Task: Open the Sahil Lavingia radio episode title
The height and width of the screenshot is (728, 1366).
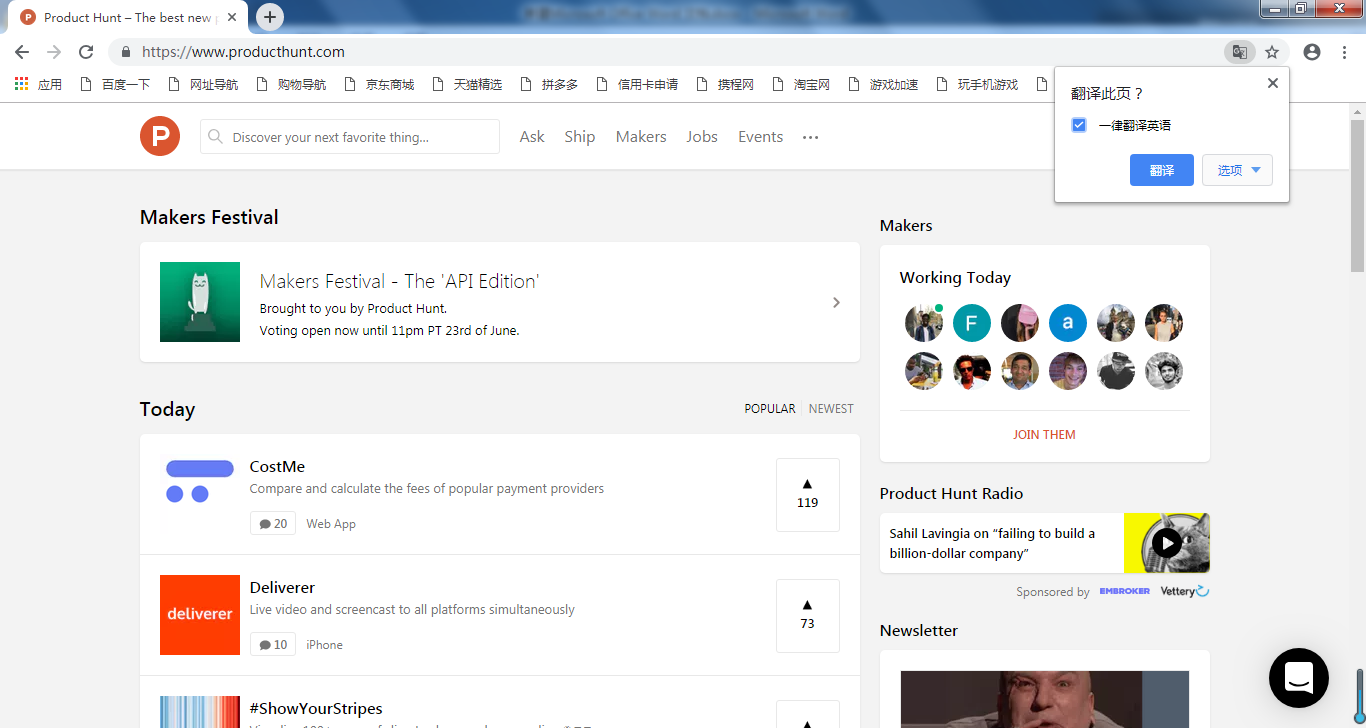Action: coord(992,543)
